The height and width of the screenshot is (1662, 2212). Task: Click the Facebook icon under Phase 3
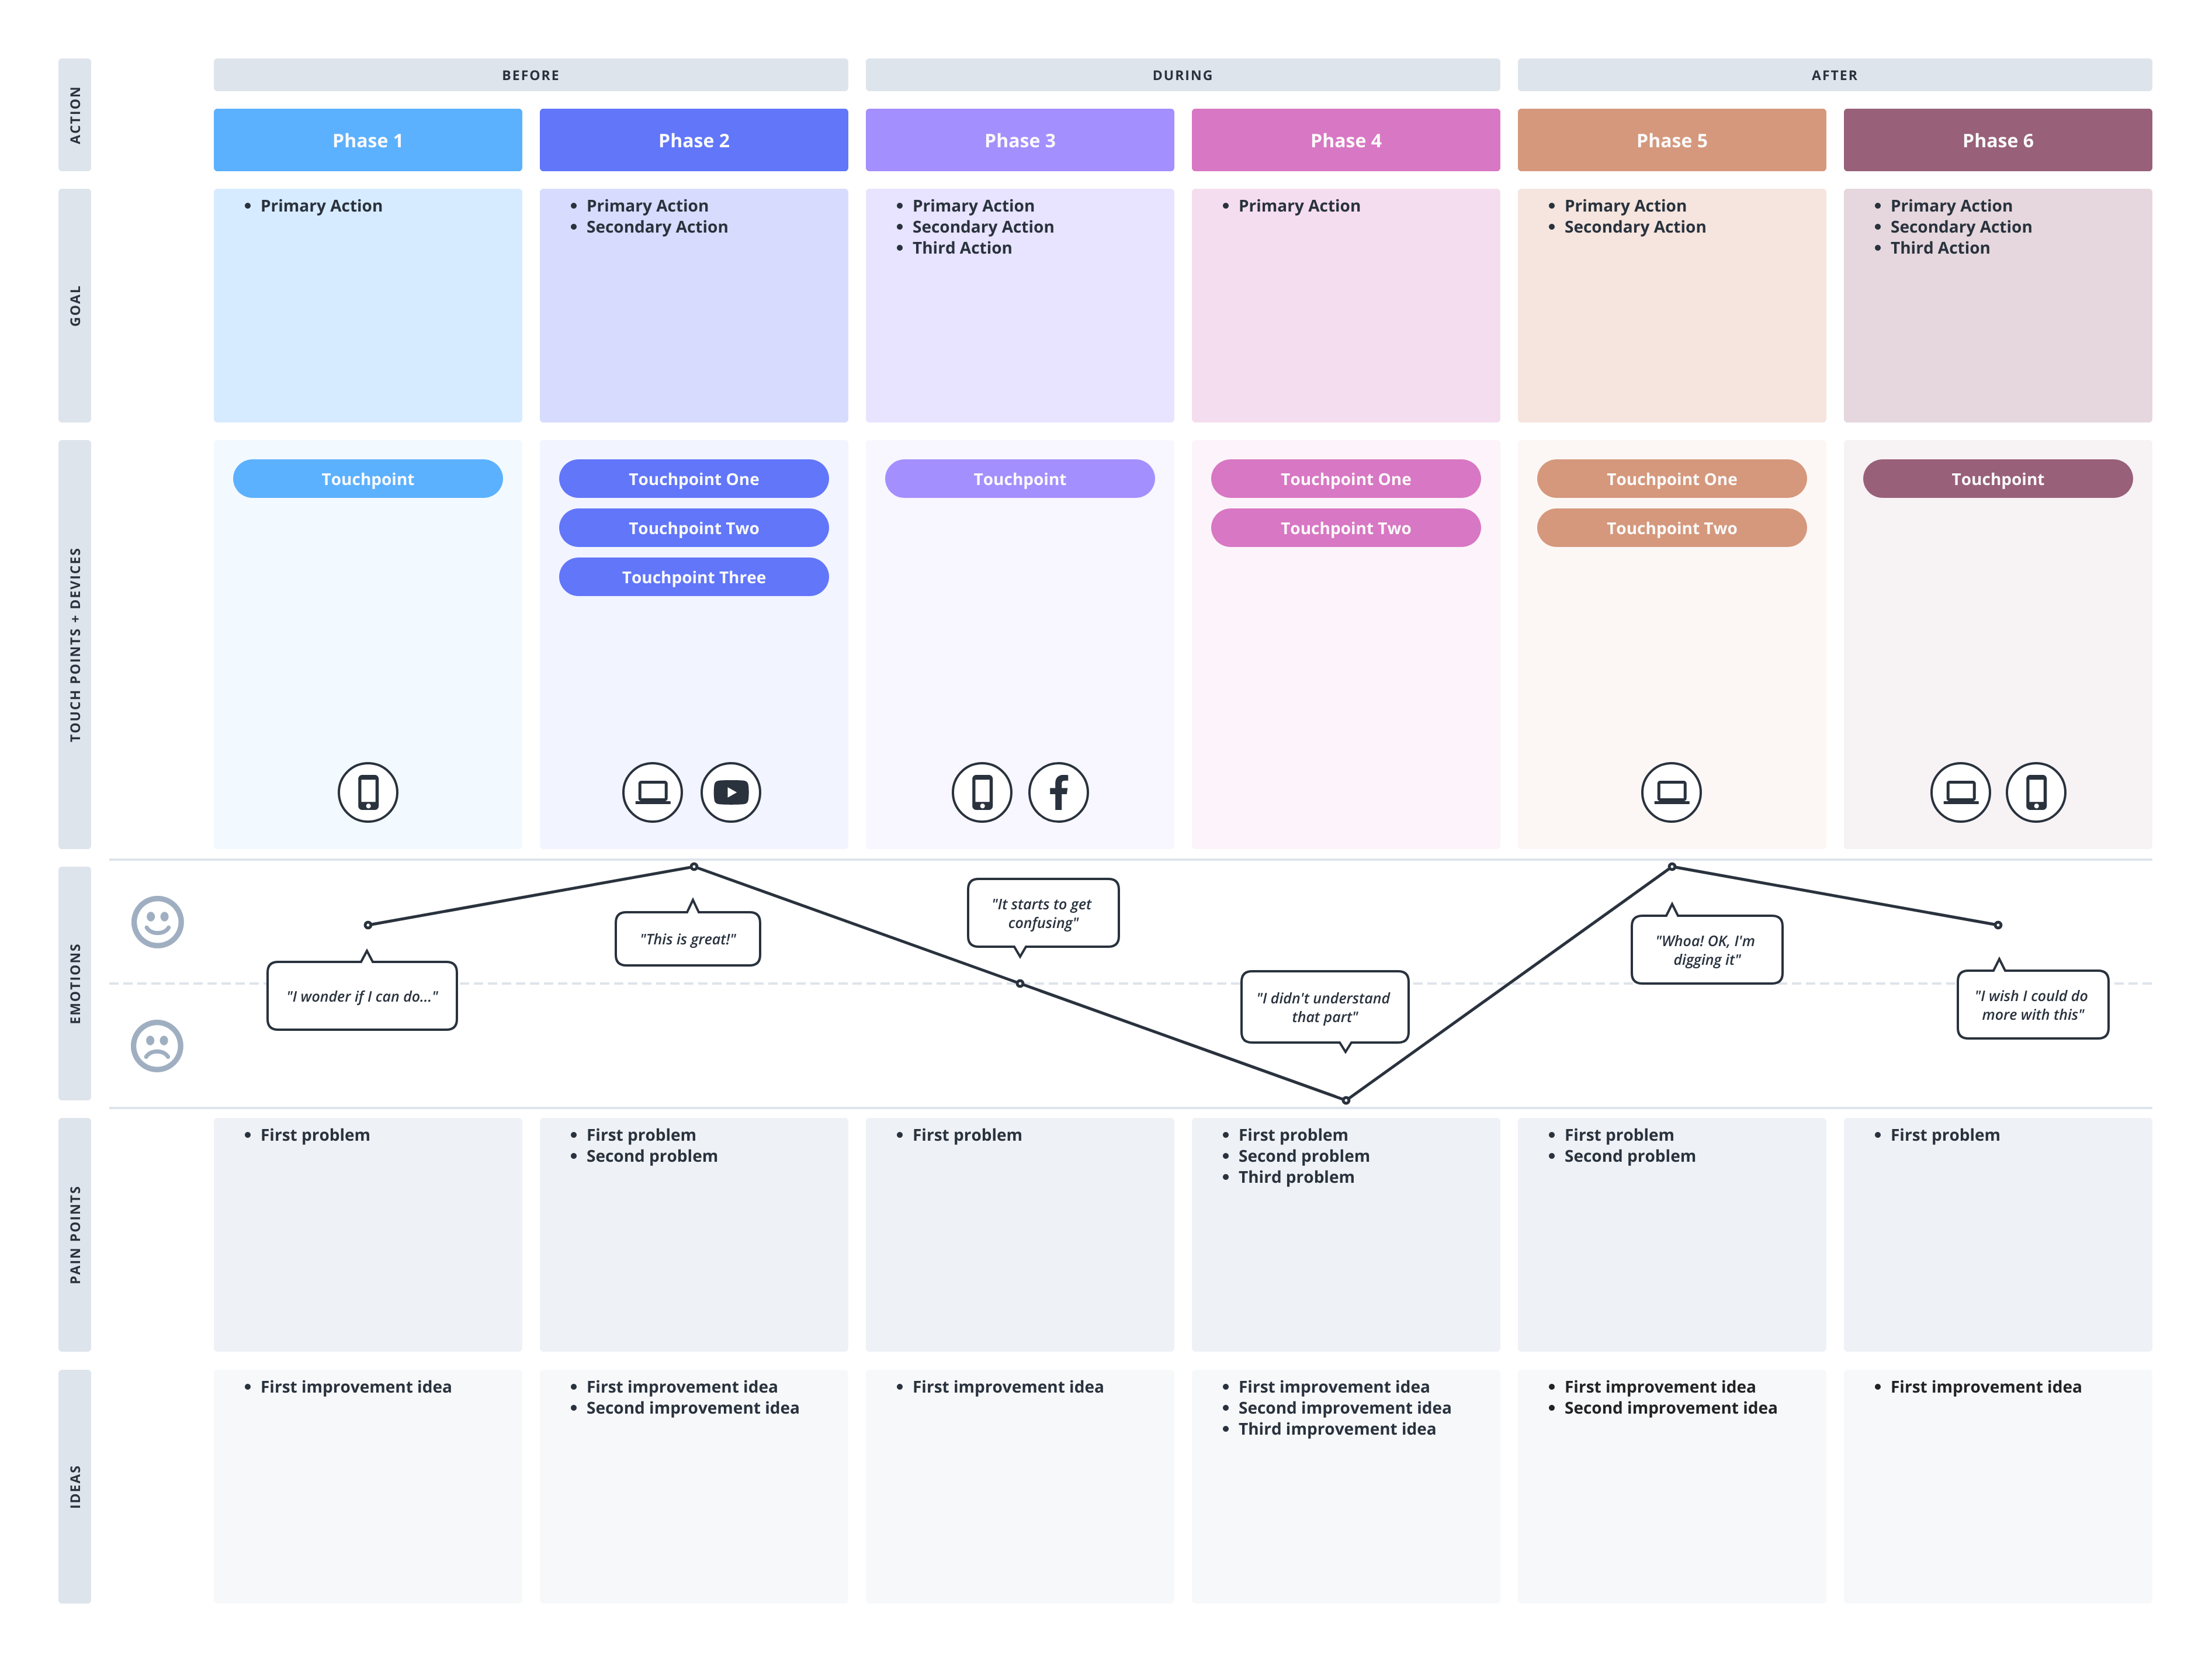pyautogui.click(x=1058, y=792)
